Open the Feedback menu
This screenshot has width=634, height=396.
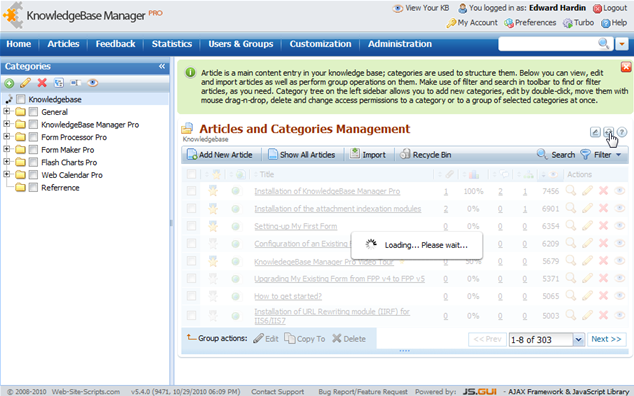[x=116, y=44]
